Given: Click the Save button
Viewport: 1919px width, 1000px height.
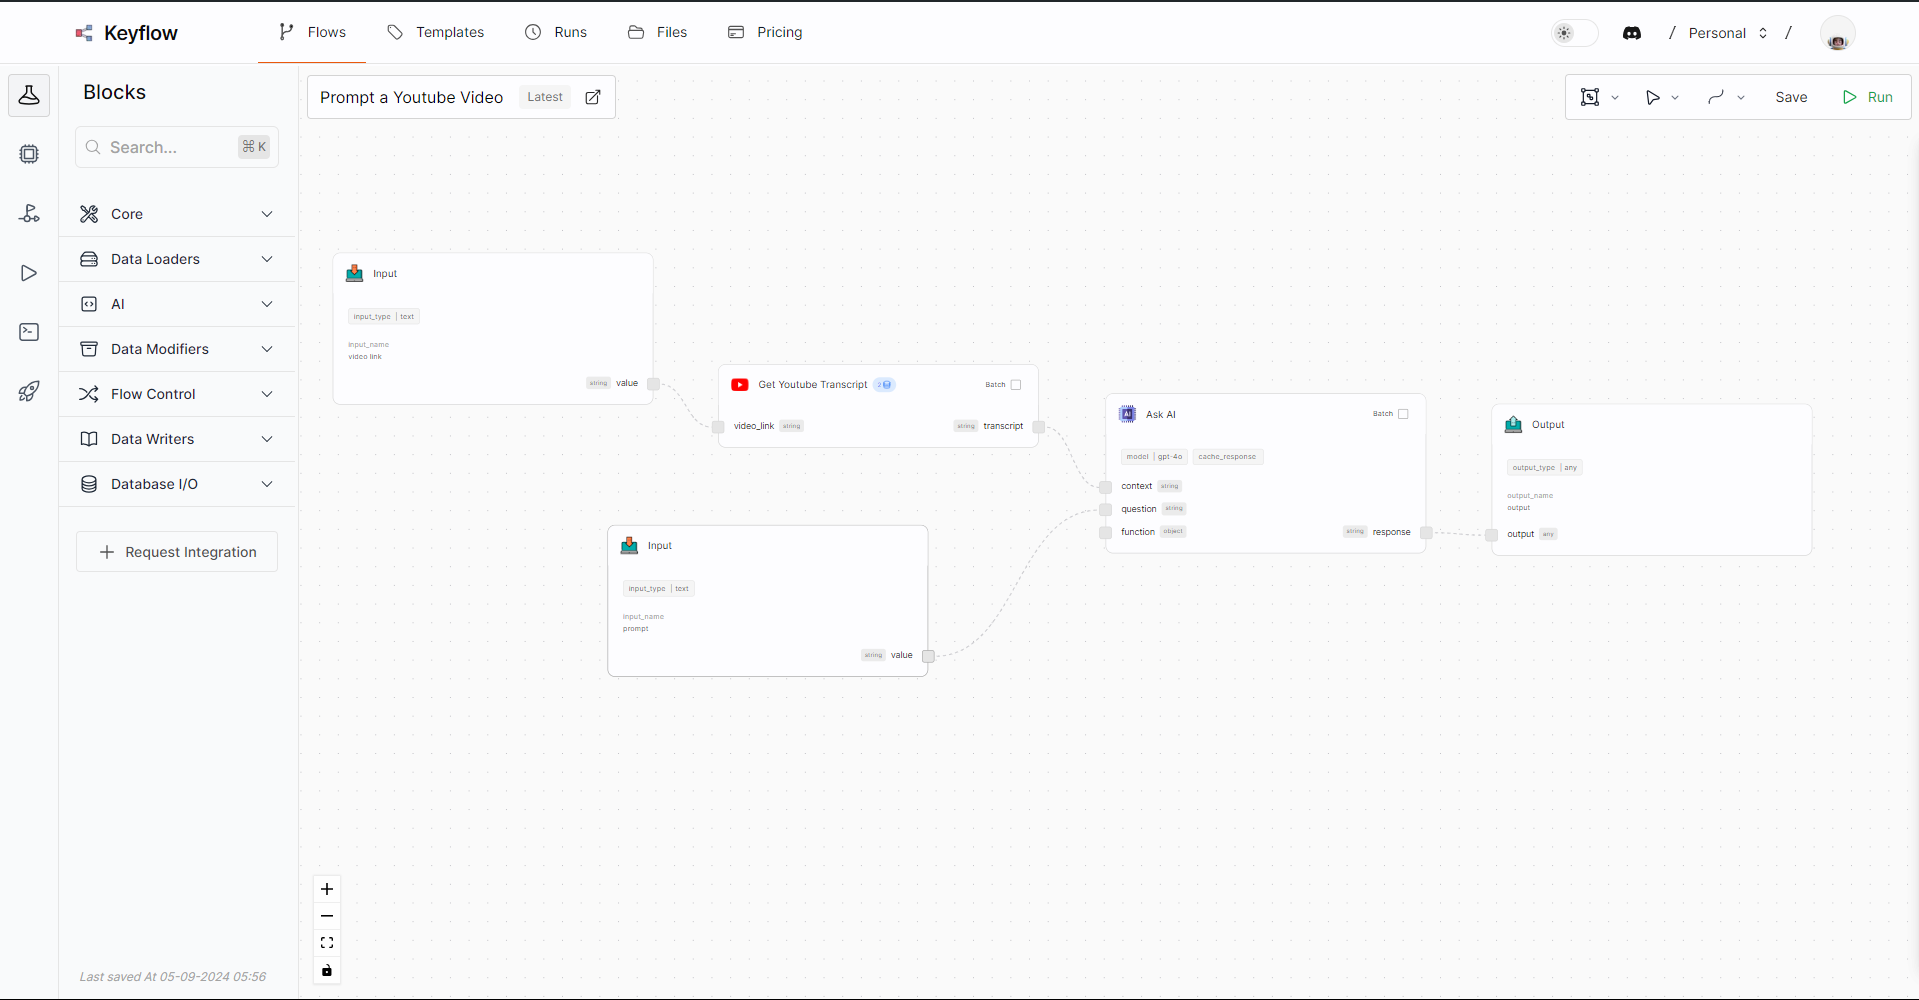Looking at the screenshot, I should [x=1791, y=97].
